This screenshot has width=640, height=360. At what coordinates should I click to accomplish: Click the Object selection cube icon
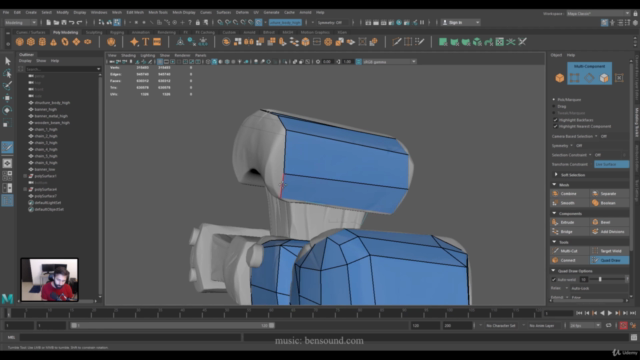[x=560, y=78]
